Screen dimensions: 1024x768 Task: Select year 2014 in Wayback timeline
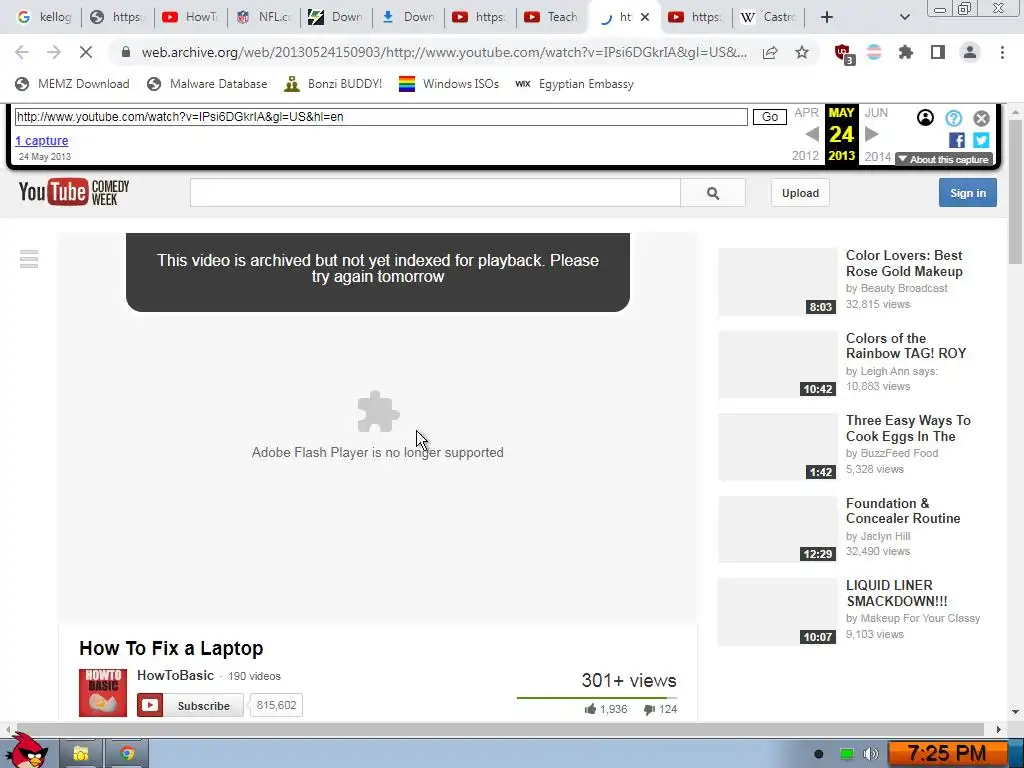click(878, 157)
